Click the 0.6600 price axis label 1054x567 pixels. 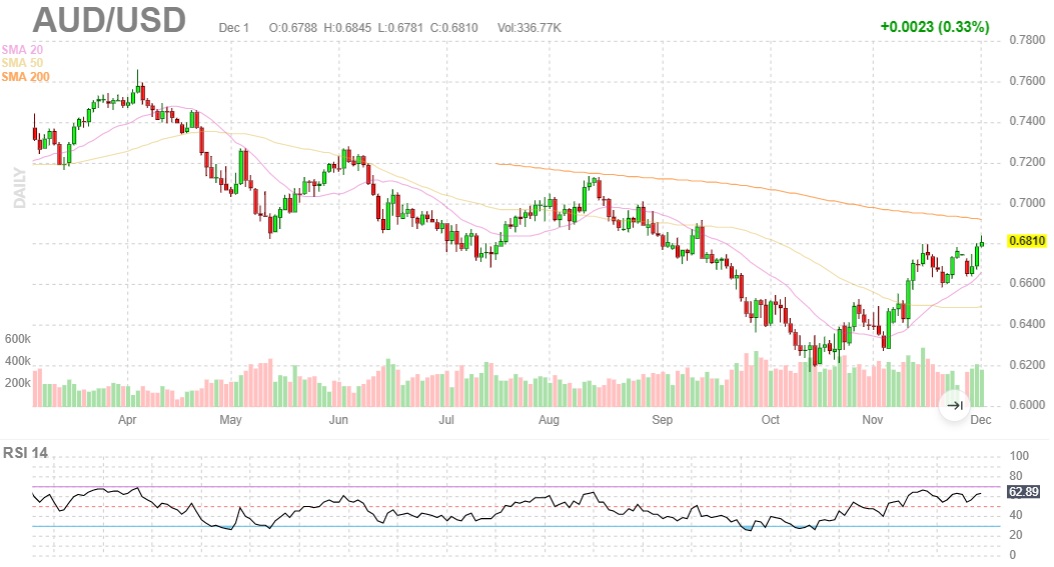coord(1027,283)
